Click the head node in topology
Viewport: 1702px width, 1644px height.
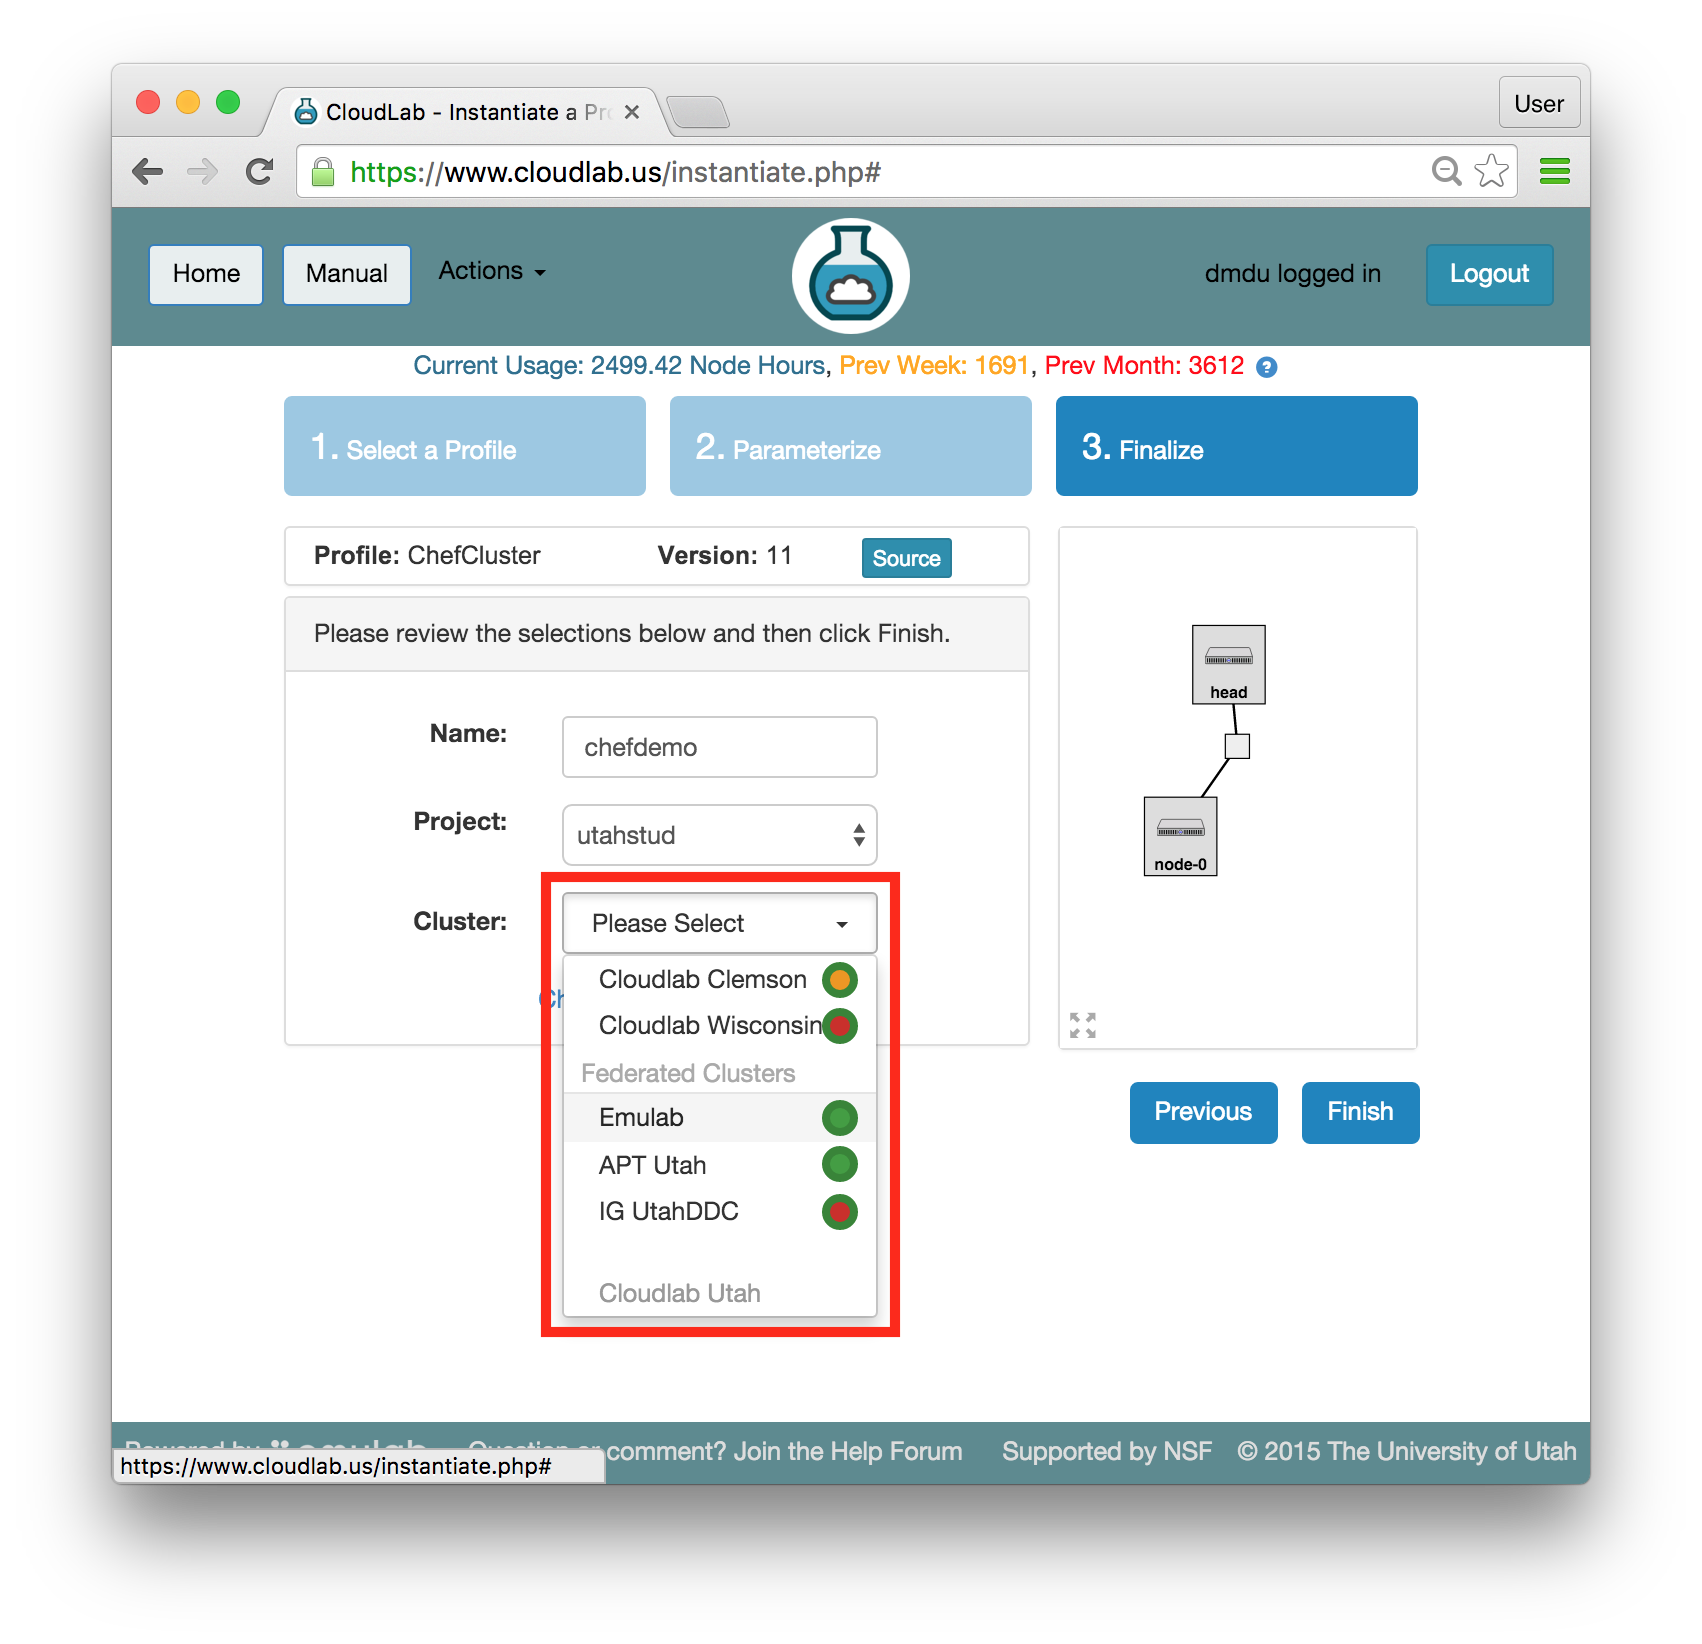coord(1229,664)
